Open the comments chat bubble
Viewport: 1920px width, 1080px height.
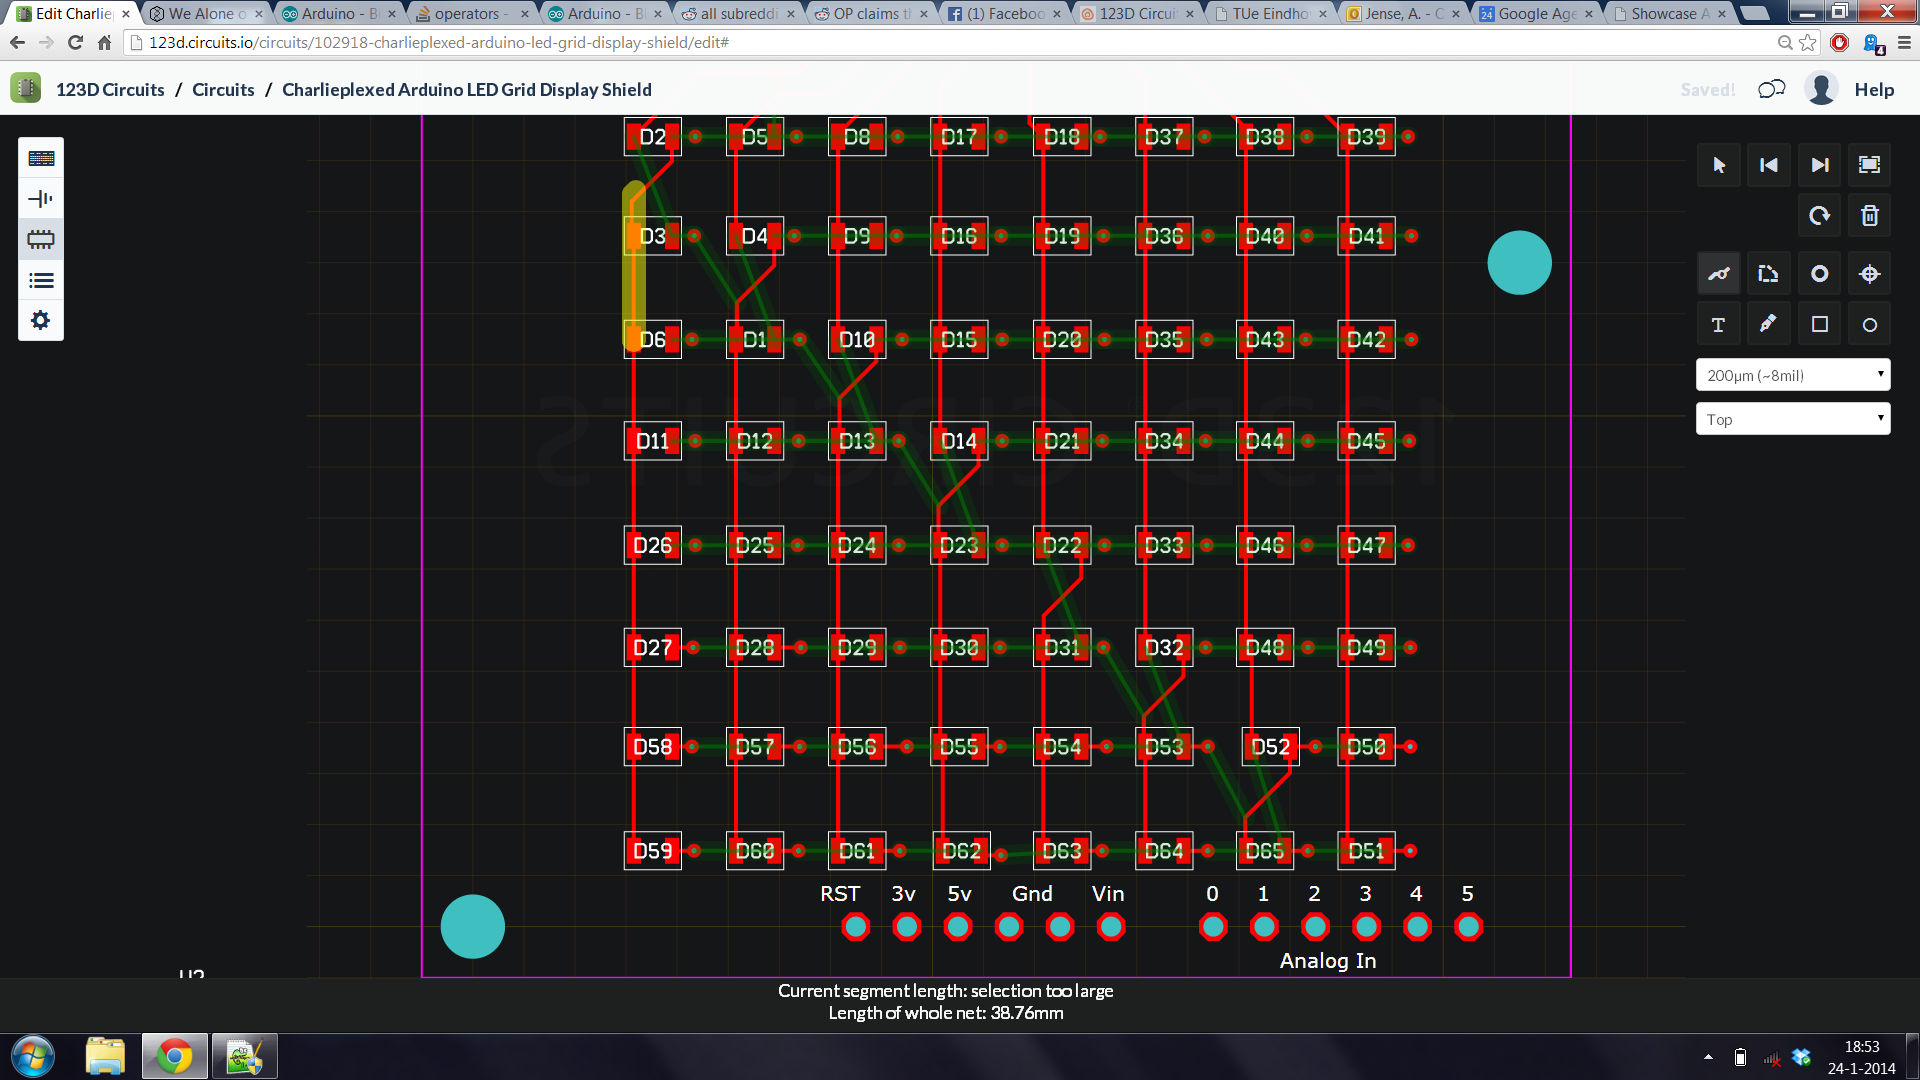[1771, 89]
